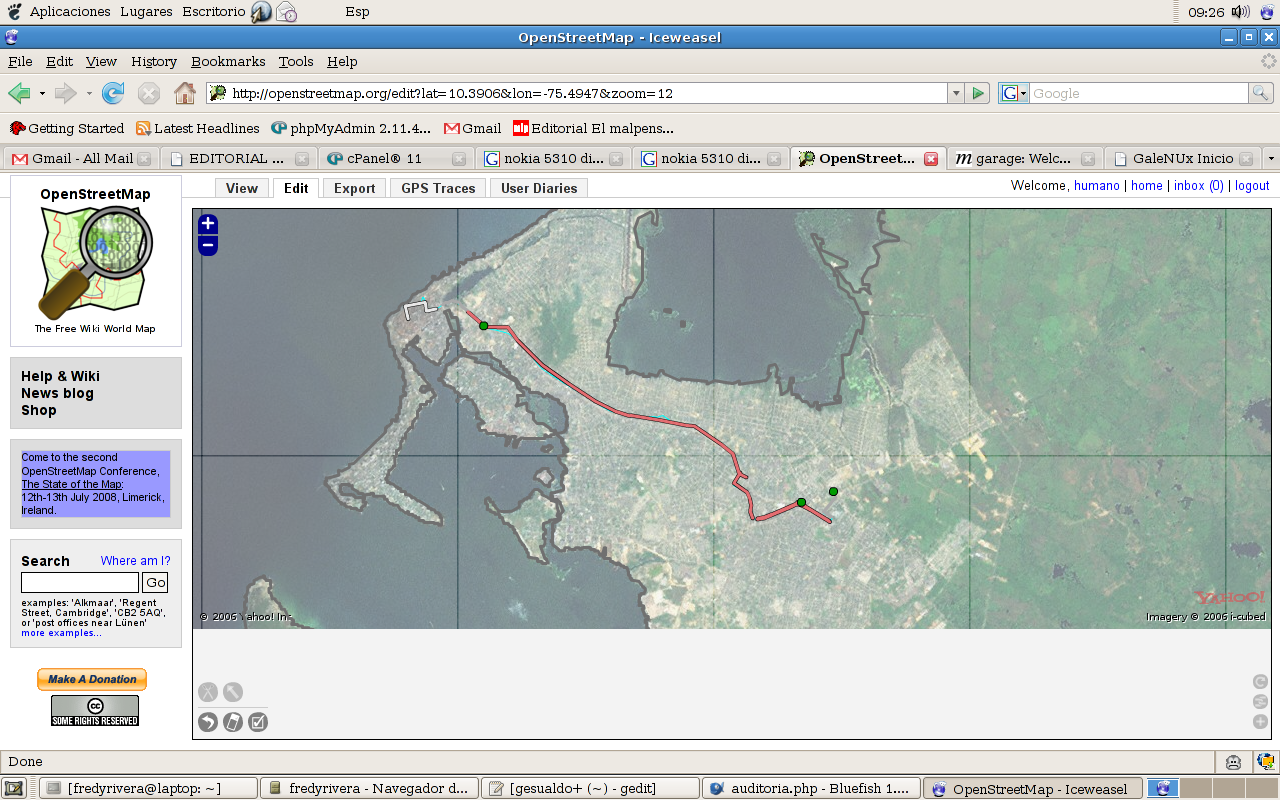
Task: Click the Where am I? link
Action: 135,561
